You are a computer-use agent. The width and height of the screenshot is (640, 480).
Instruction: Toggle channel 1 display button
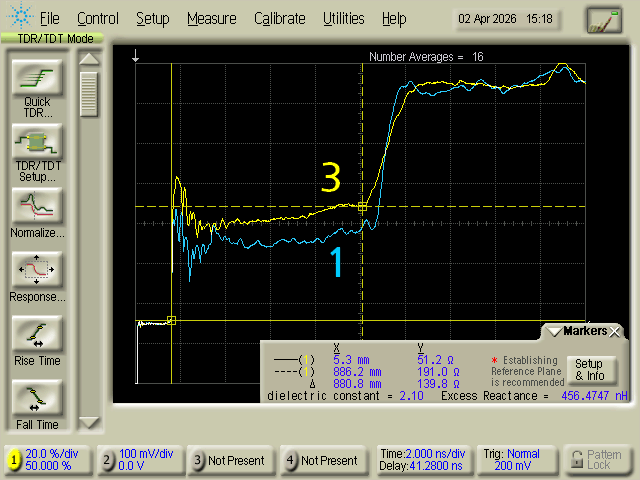48,460
